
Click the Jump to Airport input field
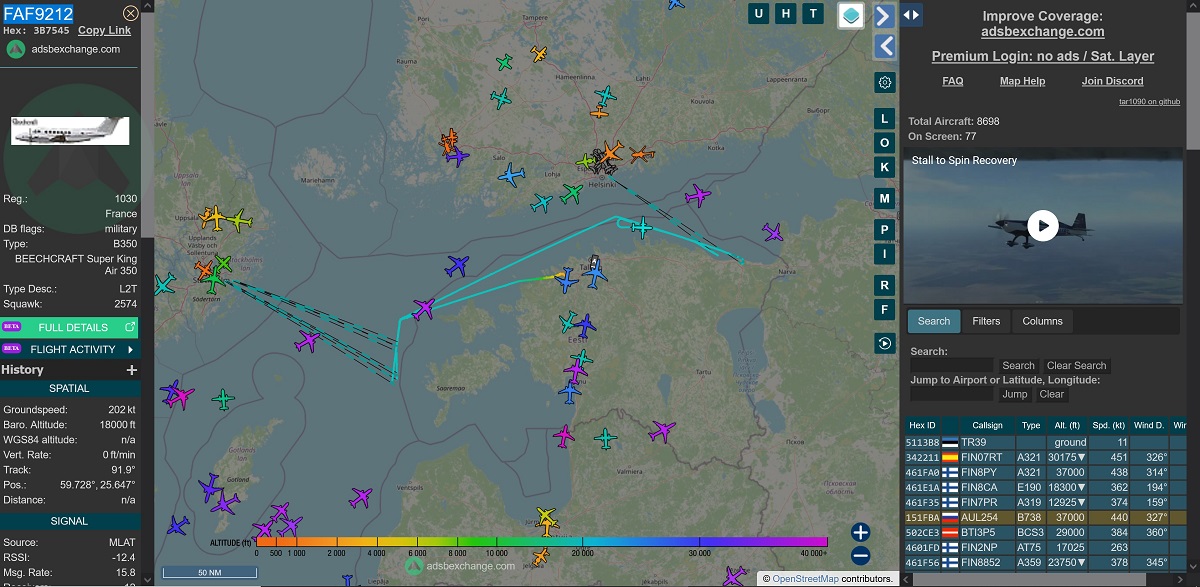pyautogui.click(x=952, y=394)
